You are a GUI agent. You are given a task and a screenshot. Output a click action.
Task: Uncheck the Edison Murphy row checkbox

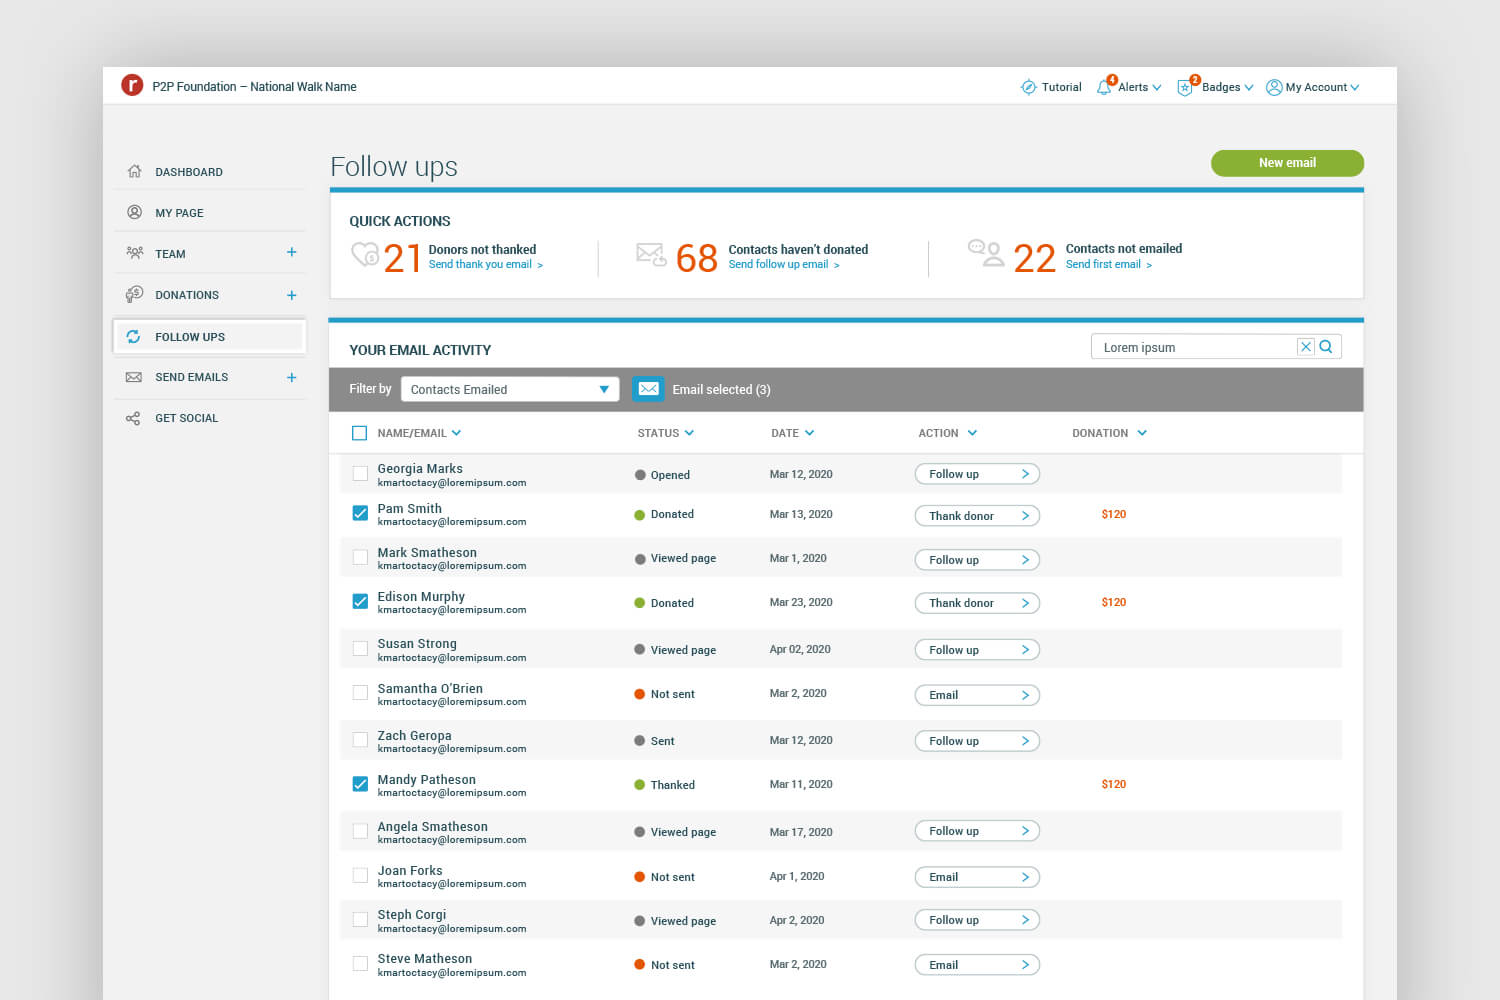tap(360, 601)
